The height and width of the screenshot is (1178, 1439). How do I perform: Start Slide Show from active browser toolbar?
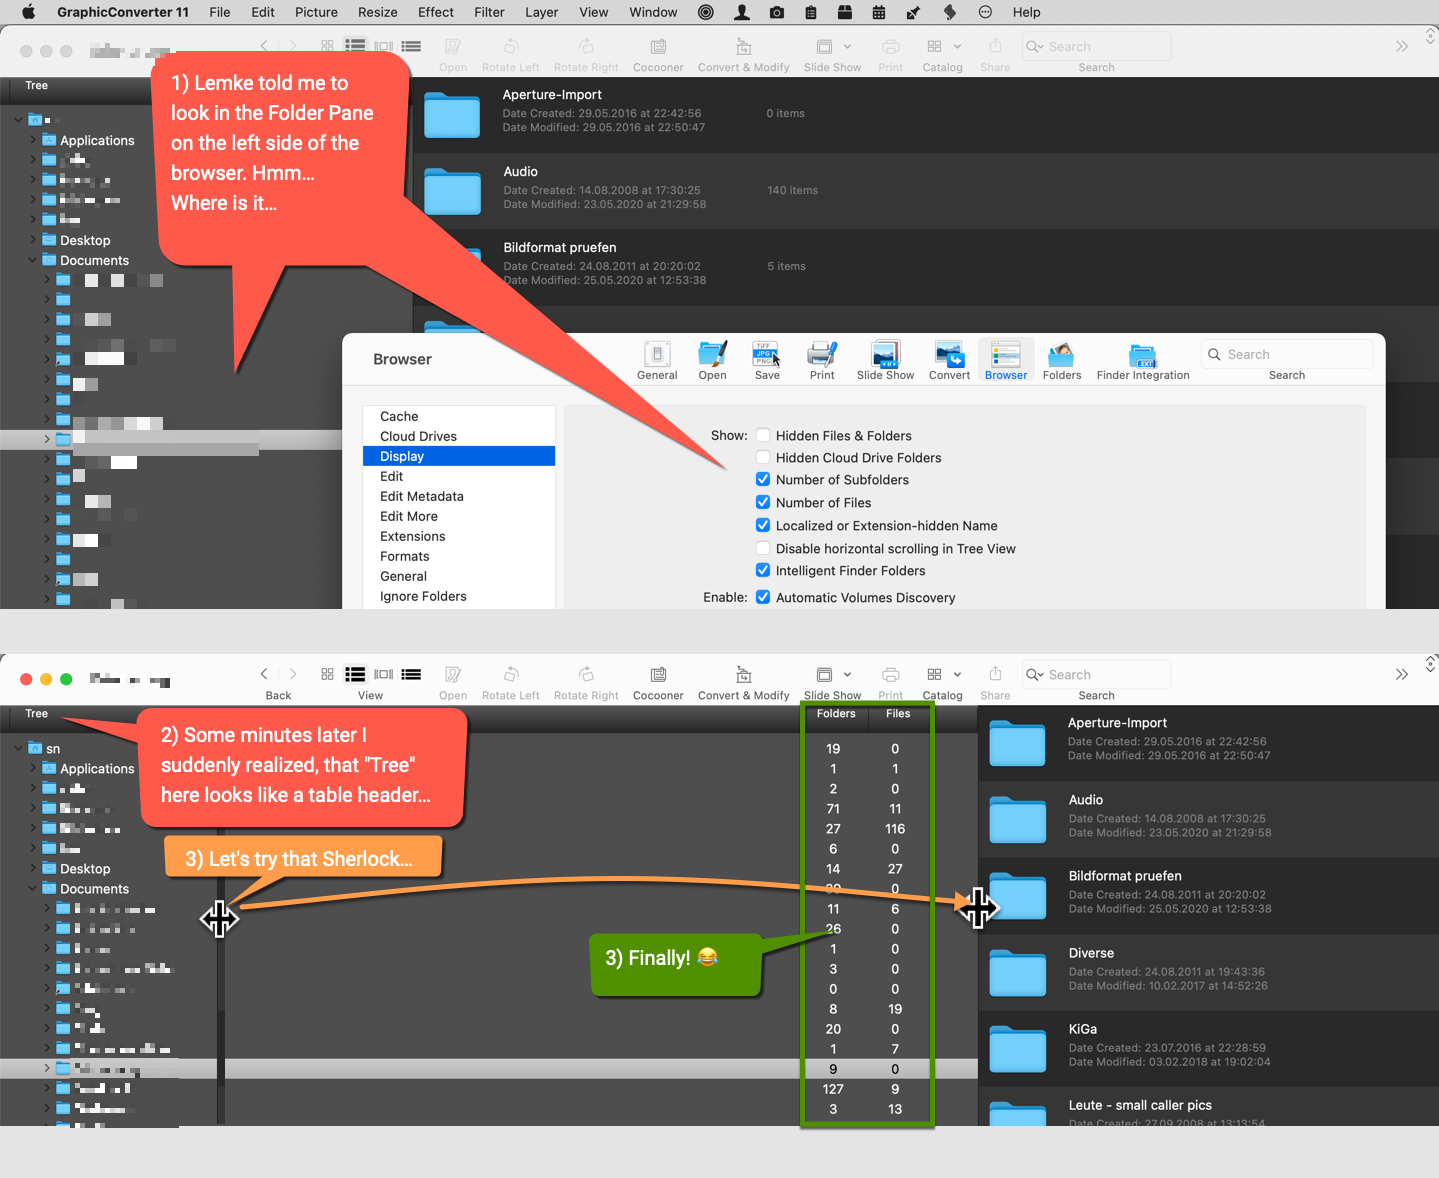click(825, 675)
